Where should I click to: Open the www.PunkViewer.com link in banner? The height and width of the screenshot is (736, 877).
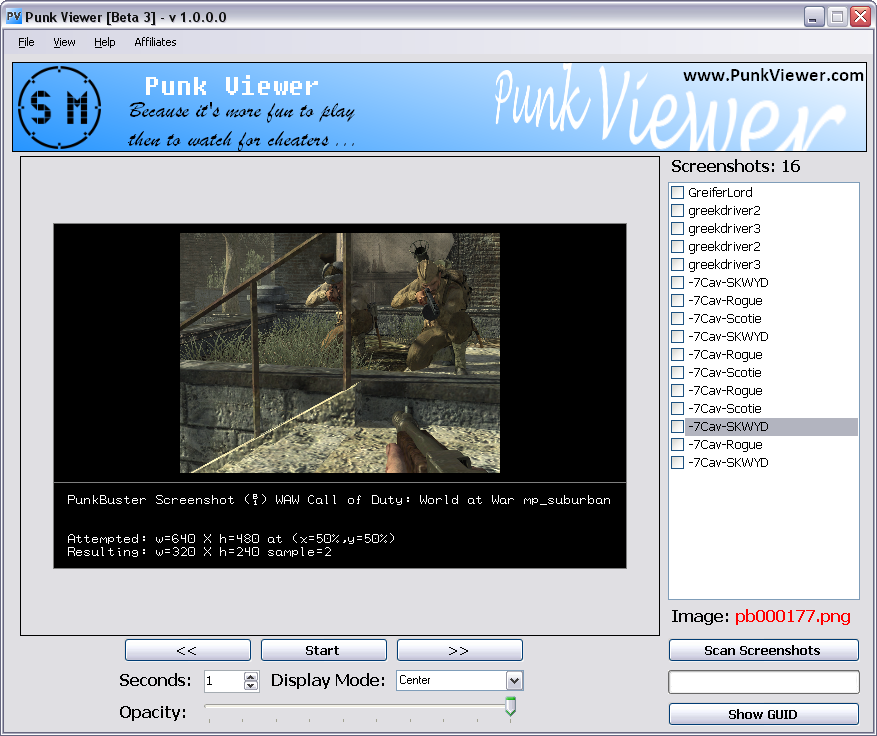point(774,75)
